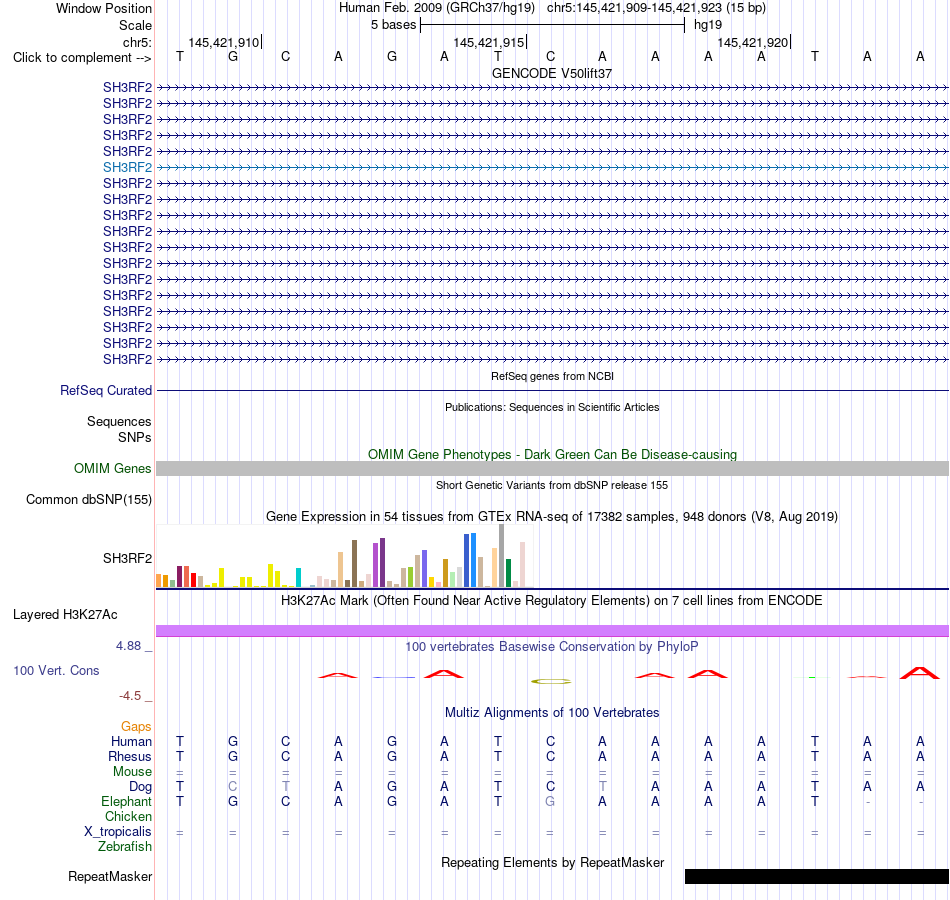This screenshot has width=950, height=900.
Task: Click the 4.88 PhyloP upper limit
Action: coord(128,646)
